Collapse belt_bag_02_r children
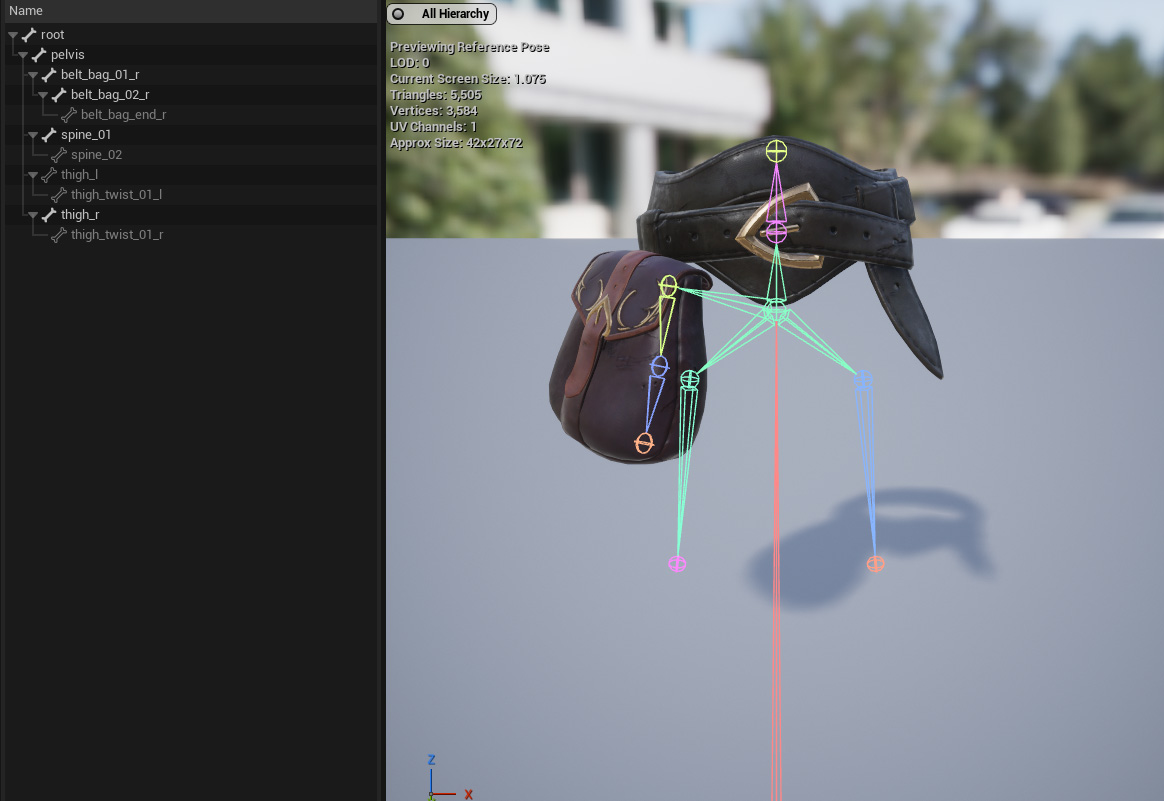1164x801 pixels. [43, 95]
